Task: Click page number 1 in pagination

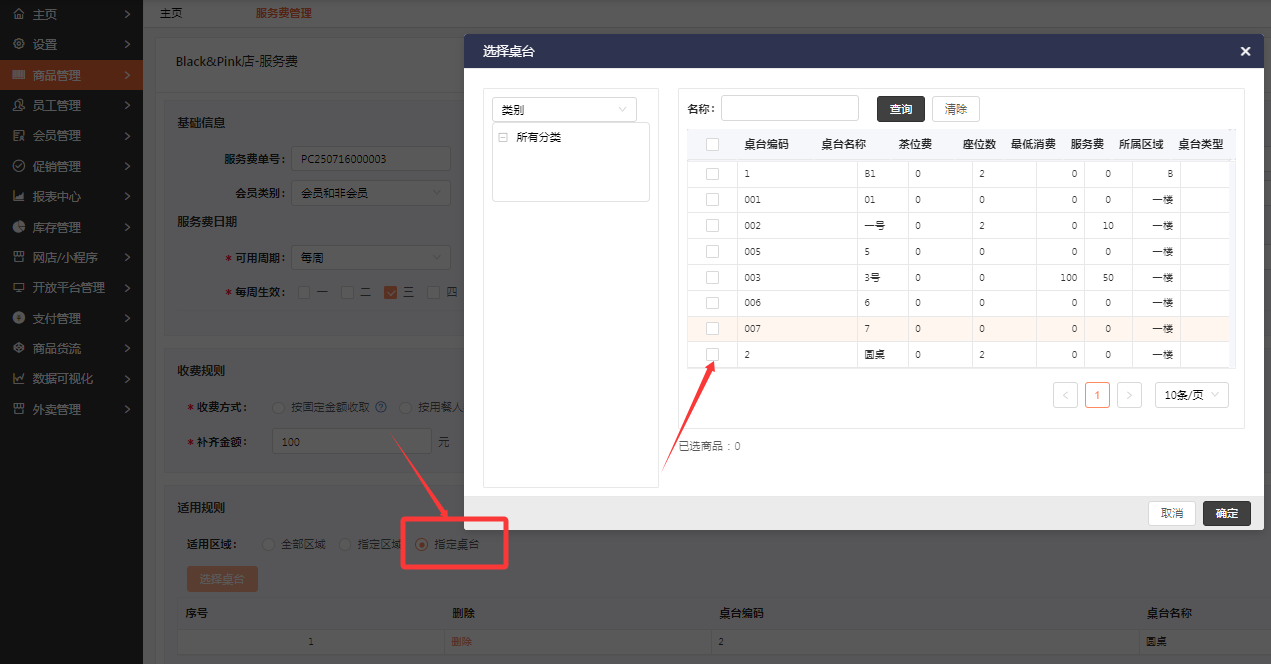Action: pos(1097,395)
